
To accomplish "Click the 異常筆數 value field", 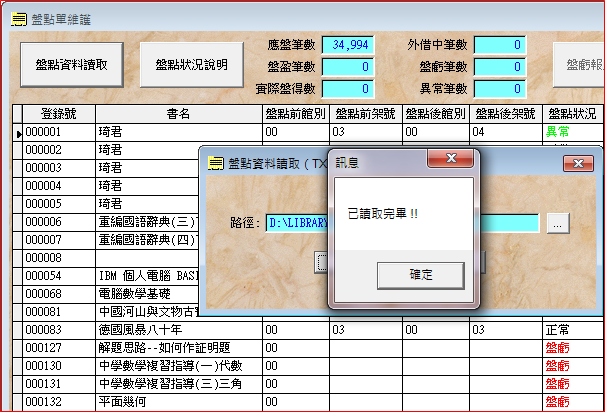I will 500,89.
